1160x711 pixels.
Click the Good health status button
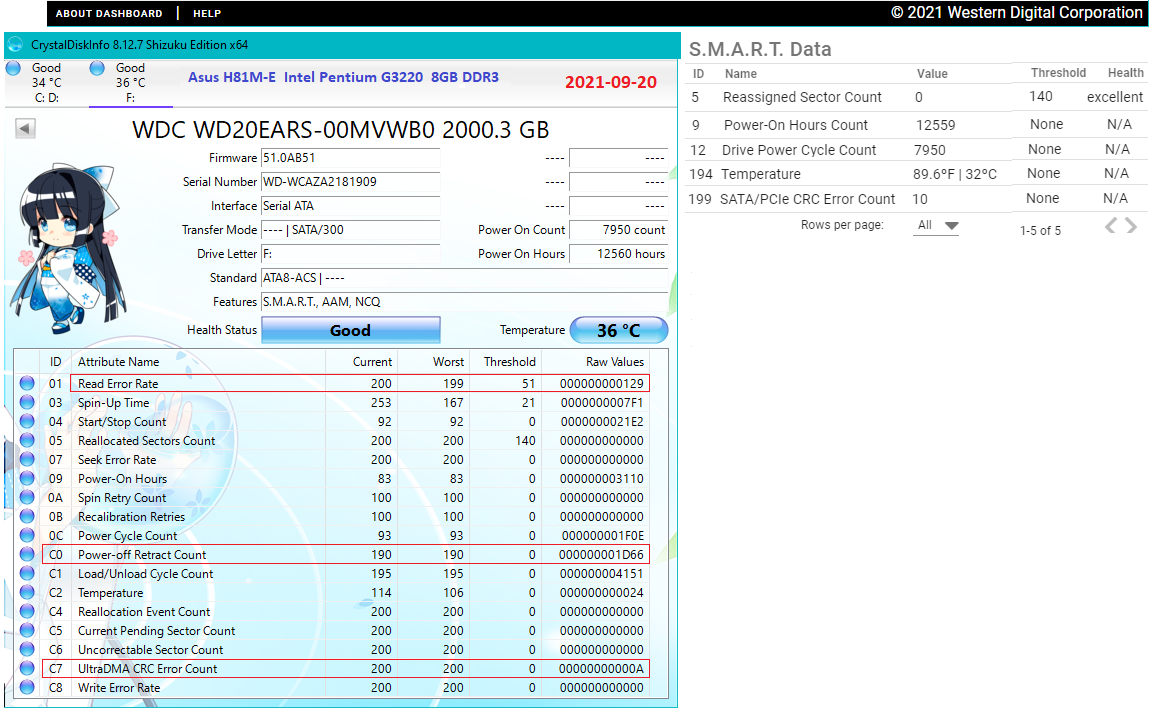[x=351, y=330]
